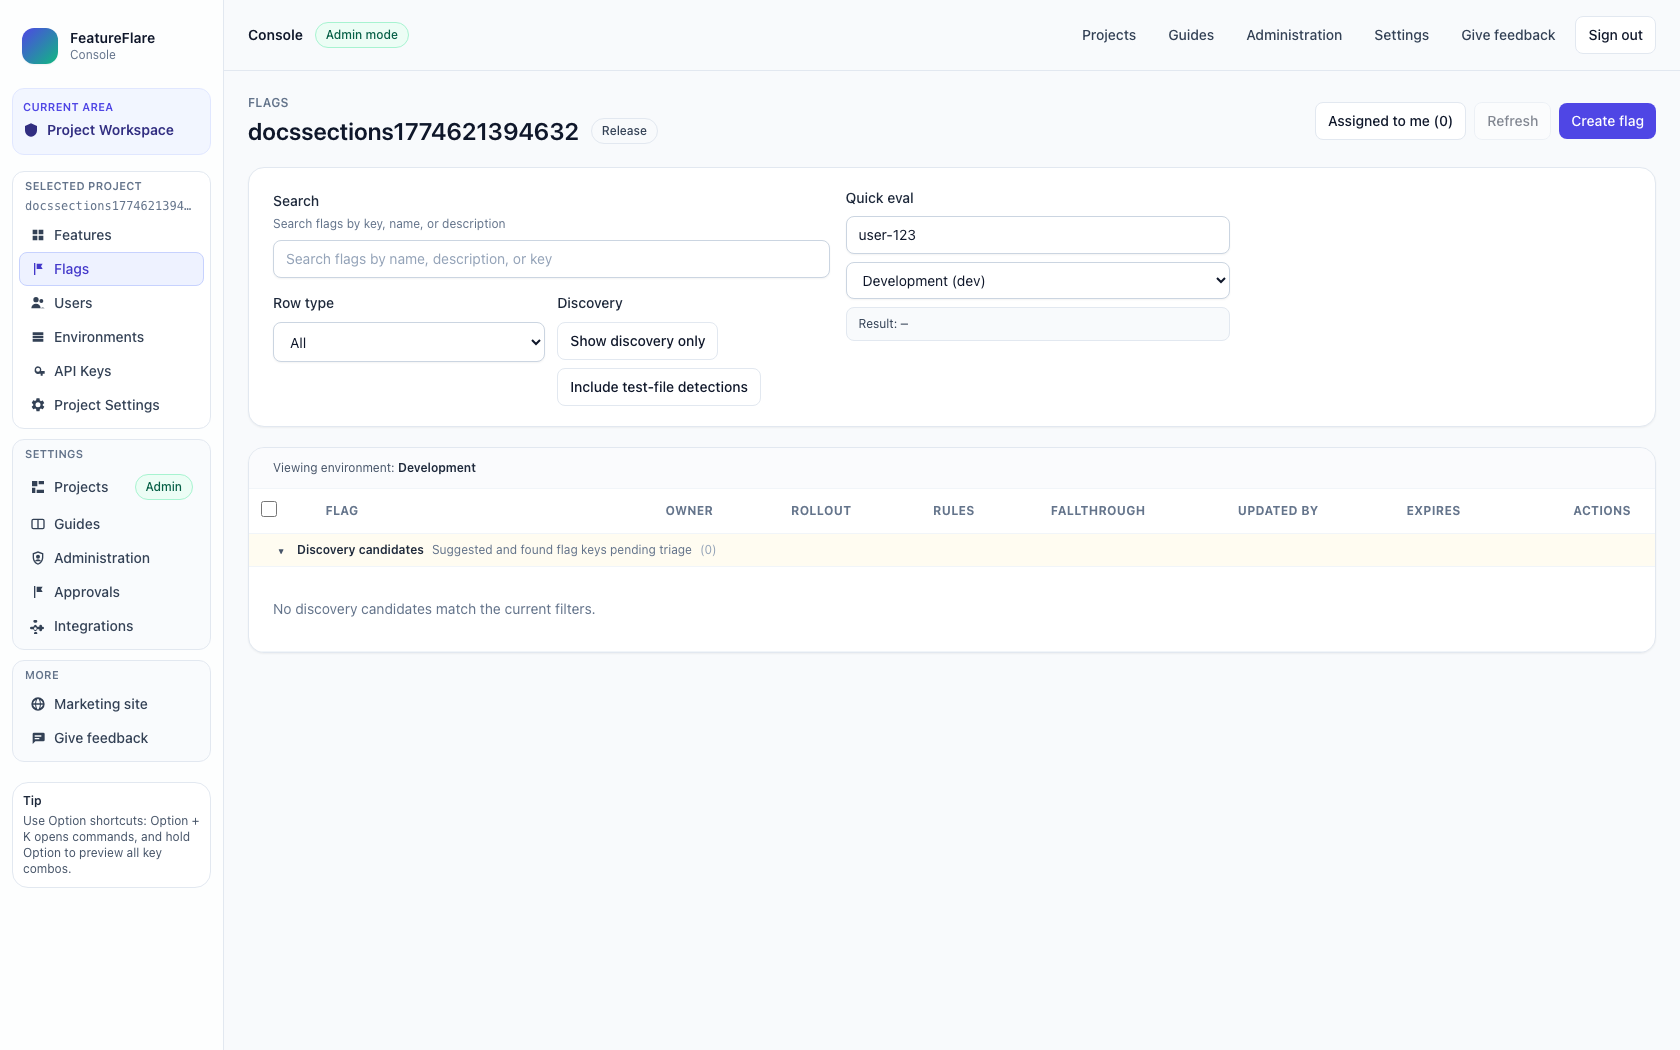
Task: Click the Approvals flag icon
Action: coord(38,592)
